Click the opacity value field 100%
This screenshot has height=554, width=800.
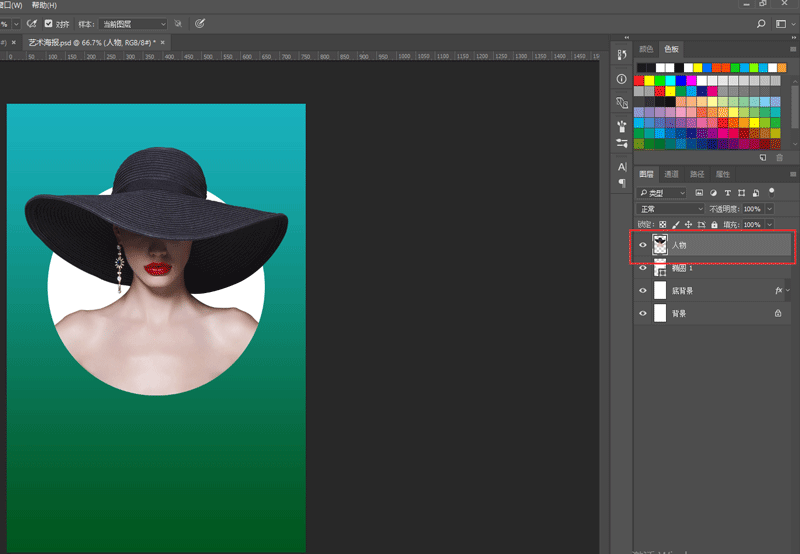tap(752, 209)
